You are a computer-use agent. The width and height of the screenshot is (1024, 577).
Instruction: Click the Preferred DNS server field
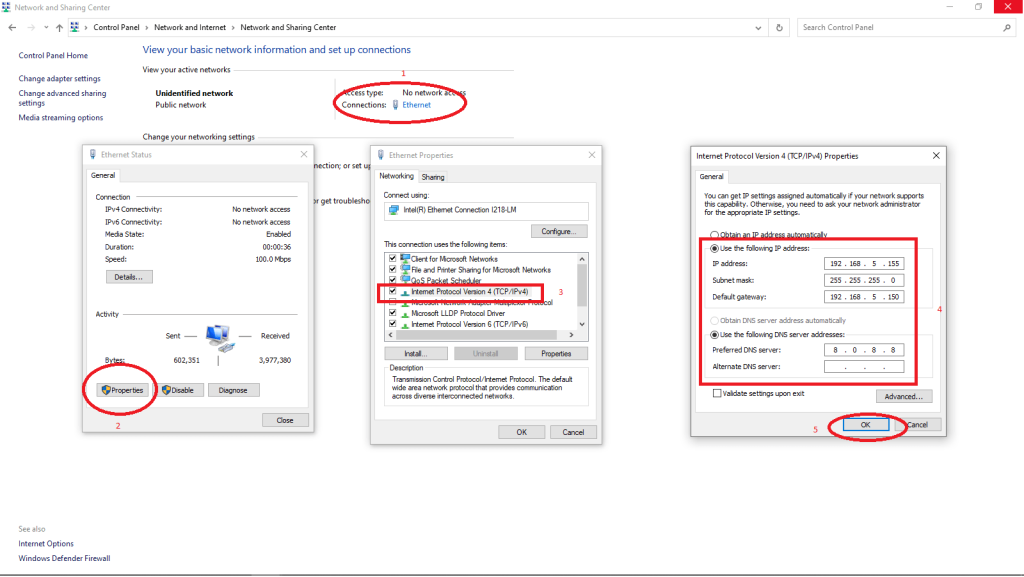864,350
